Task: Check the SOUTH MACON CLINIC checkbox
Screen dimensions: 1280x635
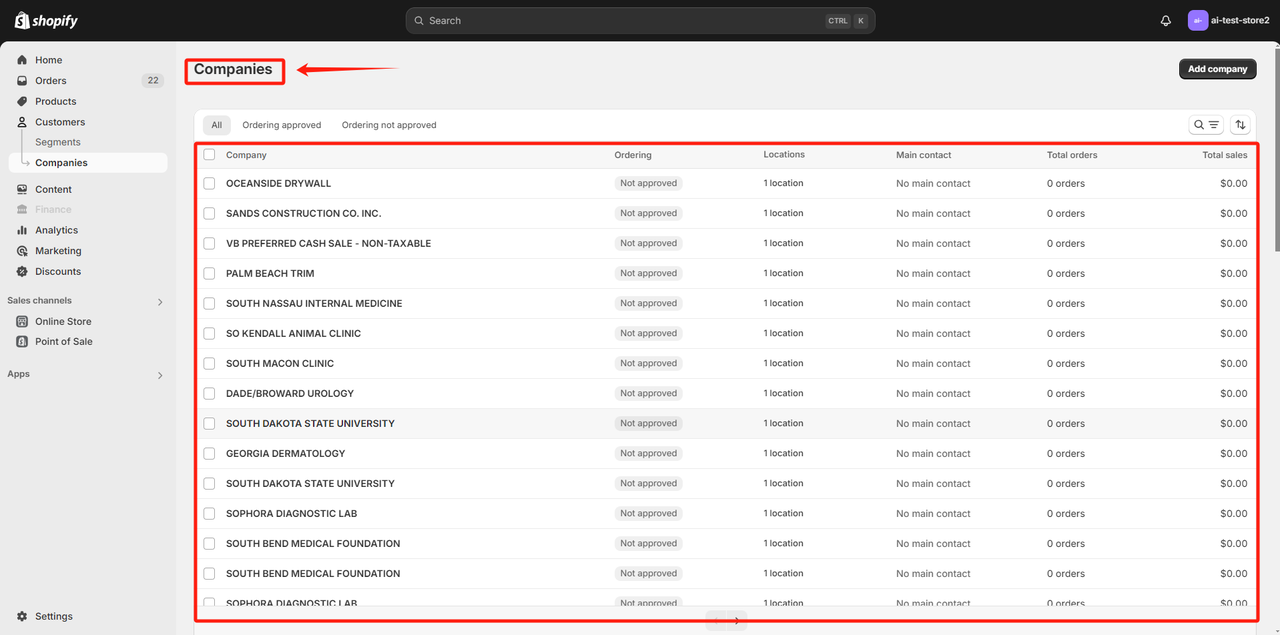Action: coord(209,363)
